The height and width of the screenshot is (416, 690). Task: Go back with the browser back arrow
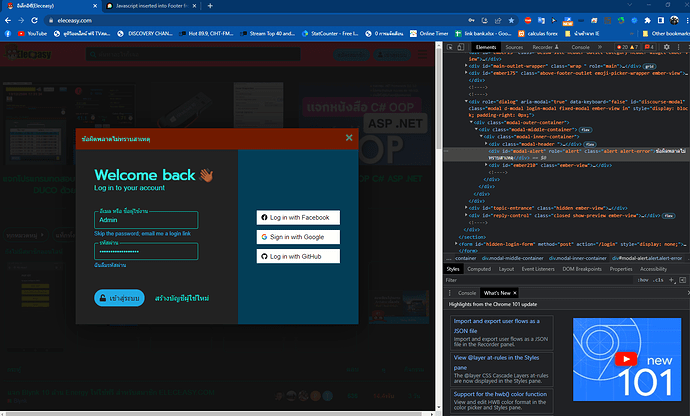point(8,20)
